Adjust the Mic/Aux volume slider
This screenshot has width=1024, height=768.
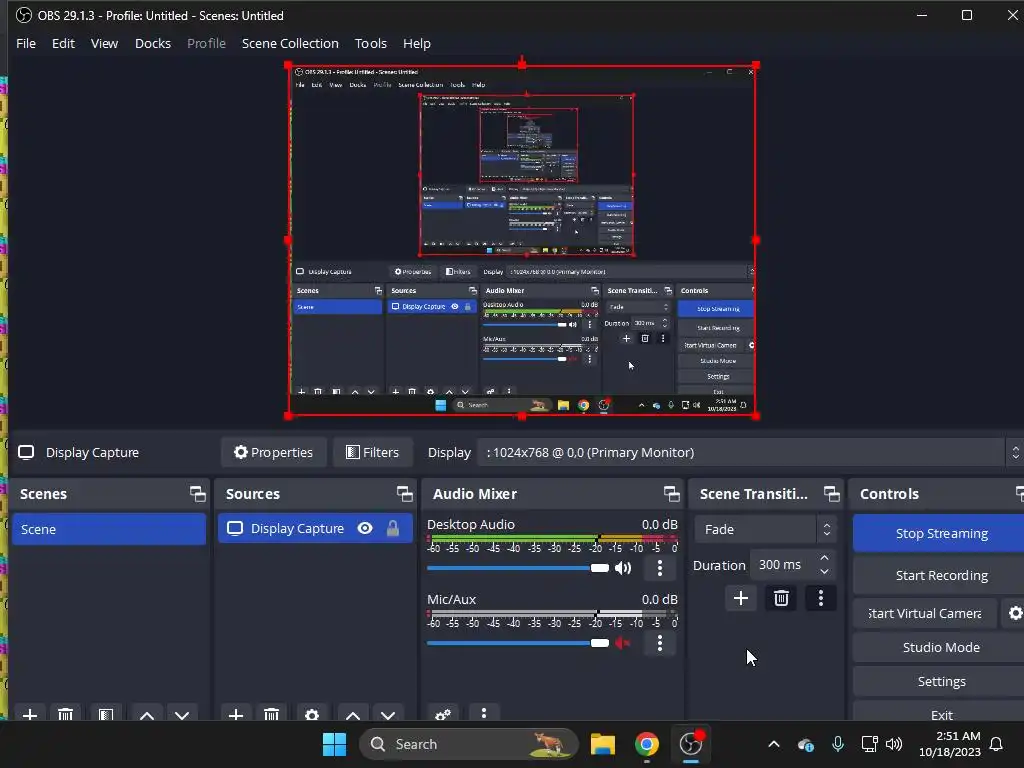tap(518, 643)
